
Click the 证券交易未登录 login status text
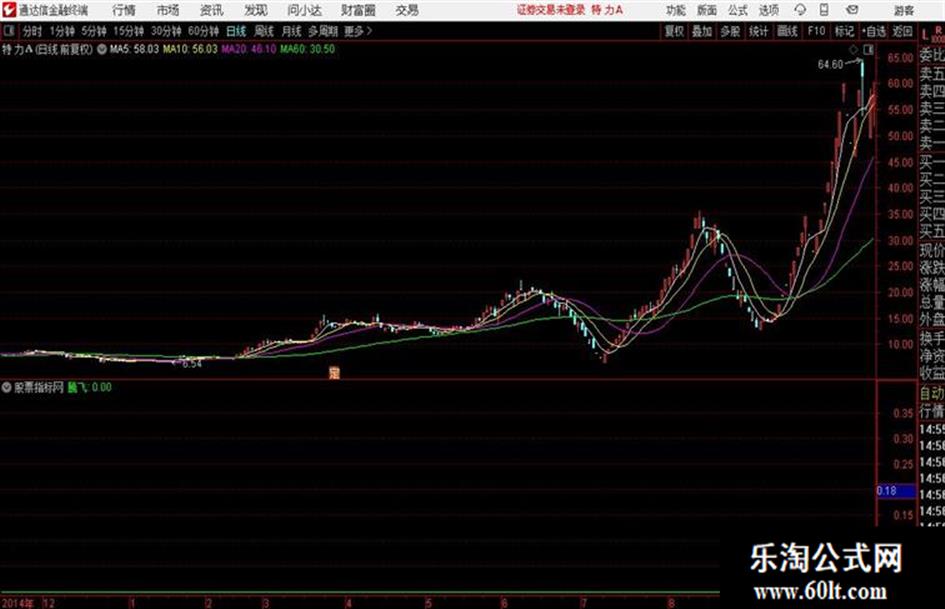[551, 10]
